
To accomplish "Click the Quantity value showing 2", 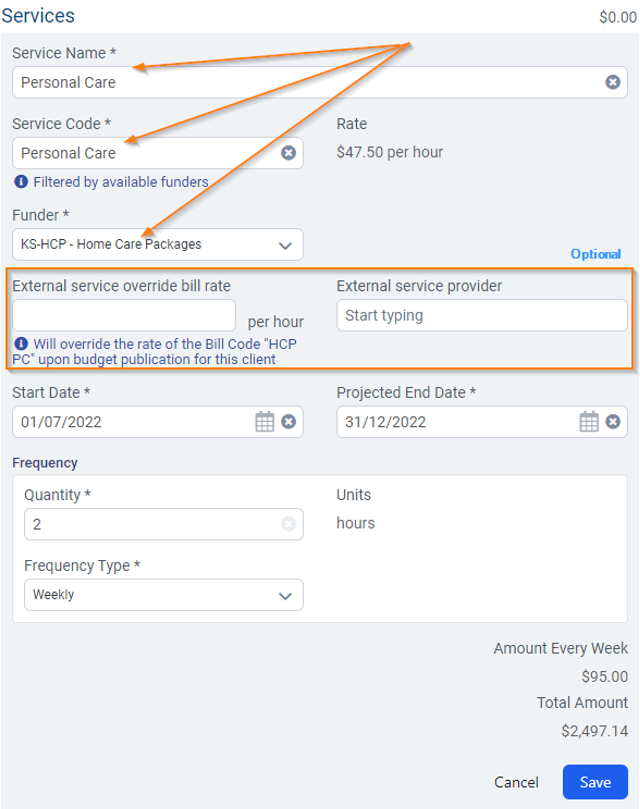I will pyautogui.click(x=120, y=524).
